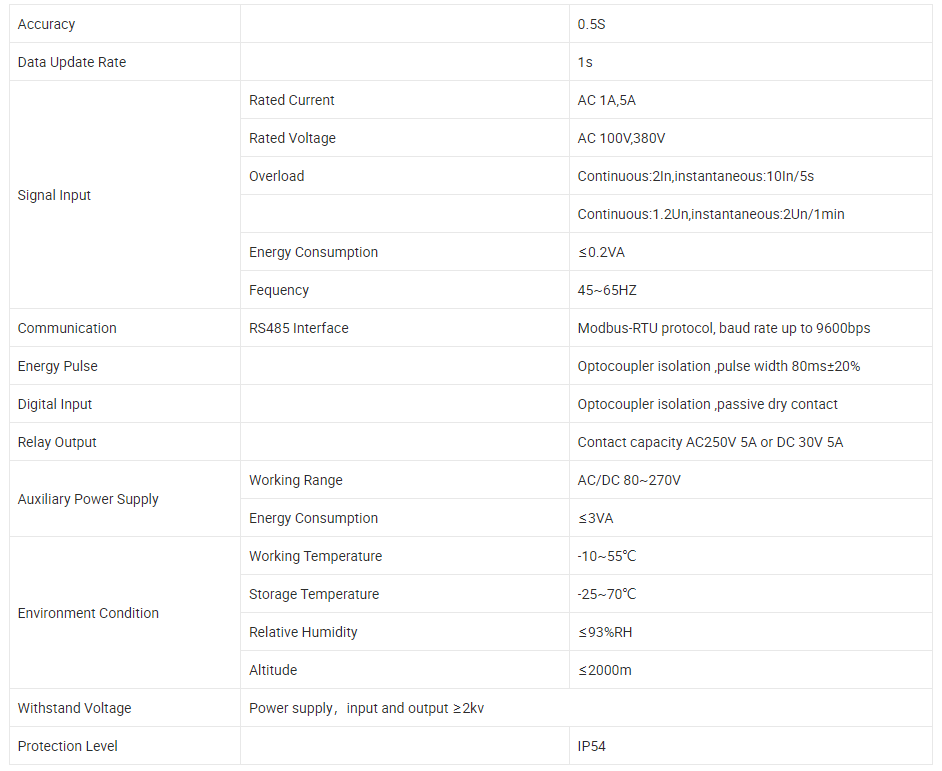Screen dimensions: 942x771
Task: Select the Storage Temperature cell
Action: pos(405,594)
